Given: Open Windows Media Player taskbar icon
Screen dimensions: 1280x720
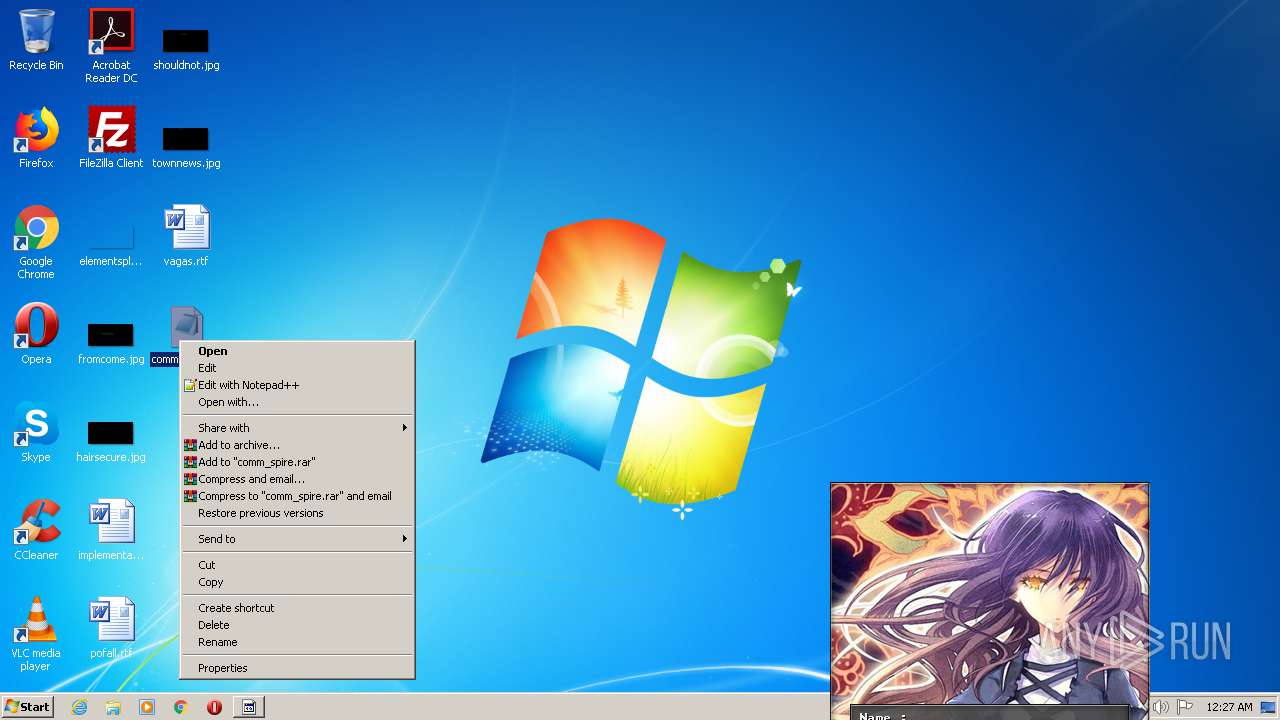Looking at the screenshot, I should coord(147,707).
